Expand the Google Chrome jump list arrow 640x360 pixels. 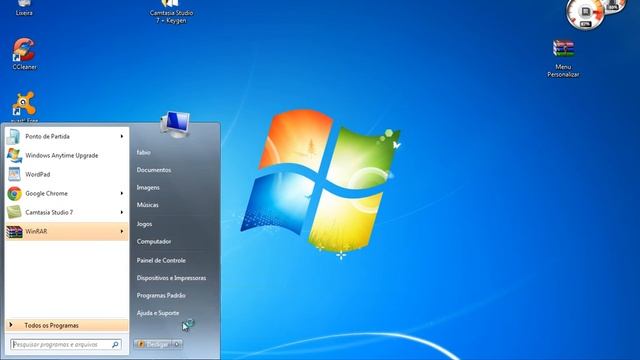coord(122,193)
